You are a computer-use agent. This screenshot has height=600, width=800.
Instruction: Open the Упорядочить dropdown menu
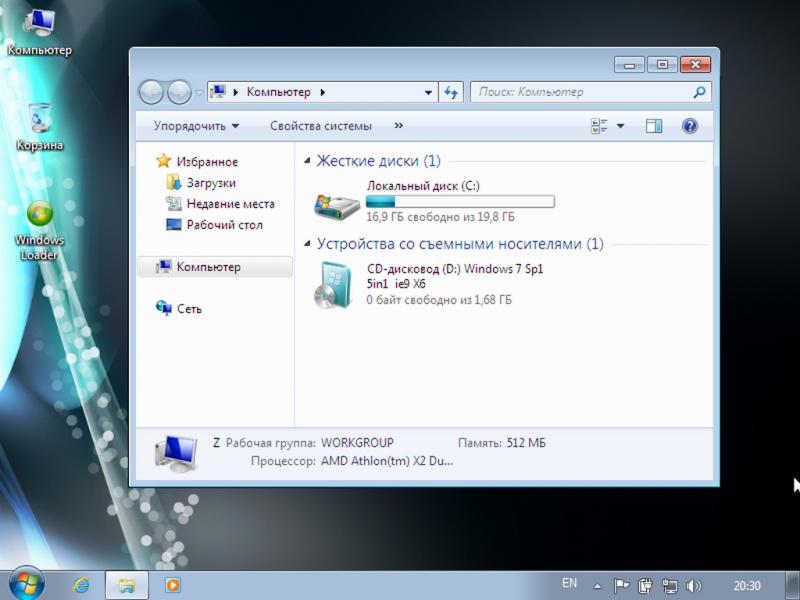click(196, 126)
